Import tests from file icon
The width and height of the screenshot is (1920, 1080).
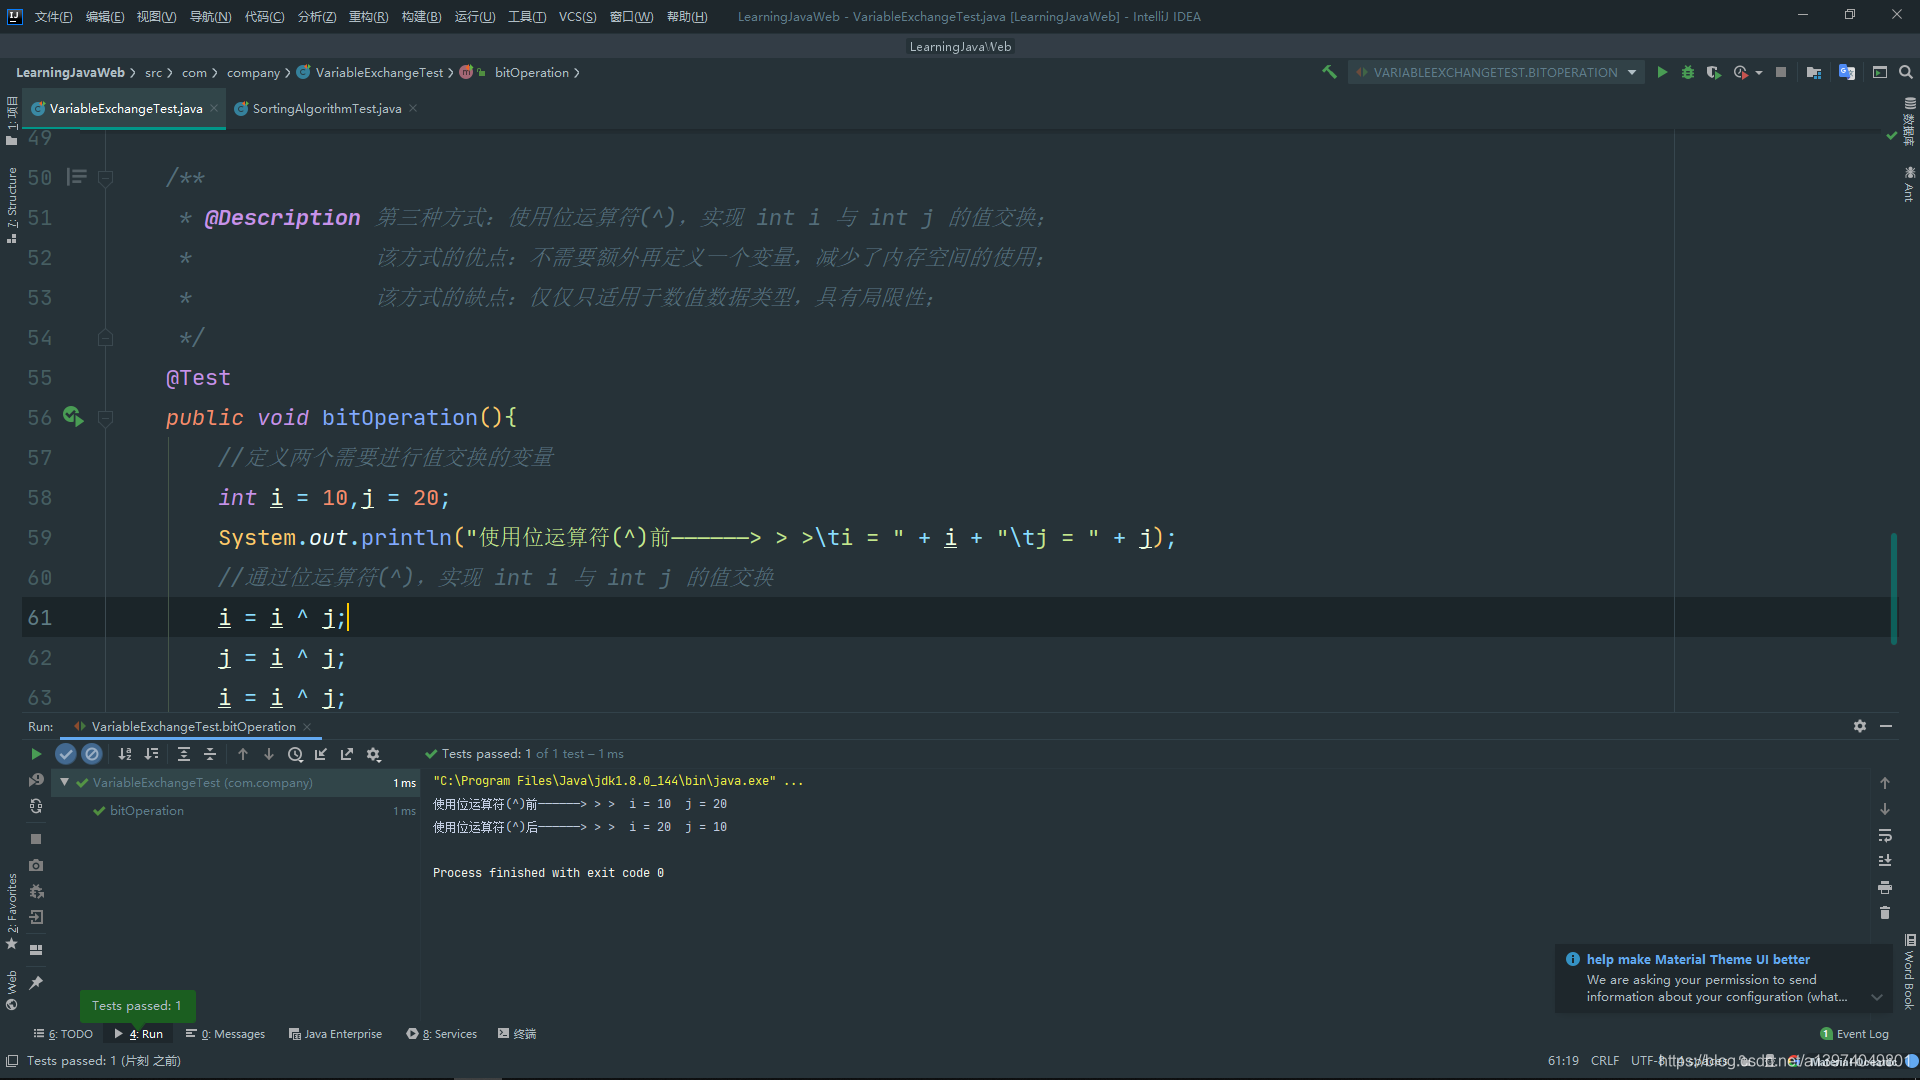pyautogui.click(x=321, y=754)
